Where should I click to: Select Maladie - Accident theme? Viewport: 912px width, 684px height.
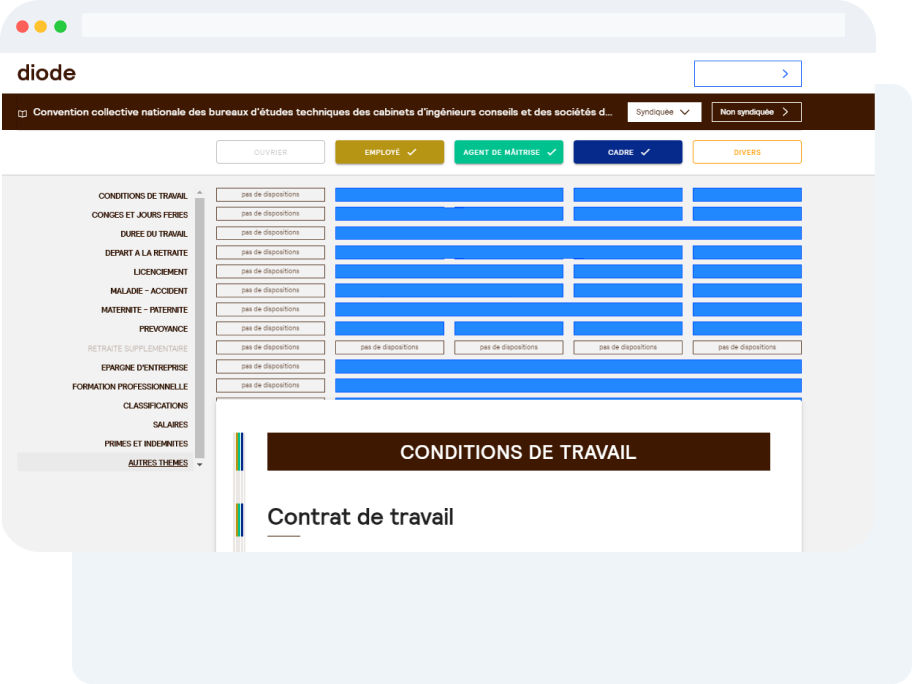pos(149,291)
